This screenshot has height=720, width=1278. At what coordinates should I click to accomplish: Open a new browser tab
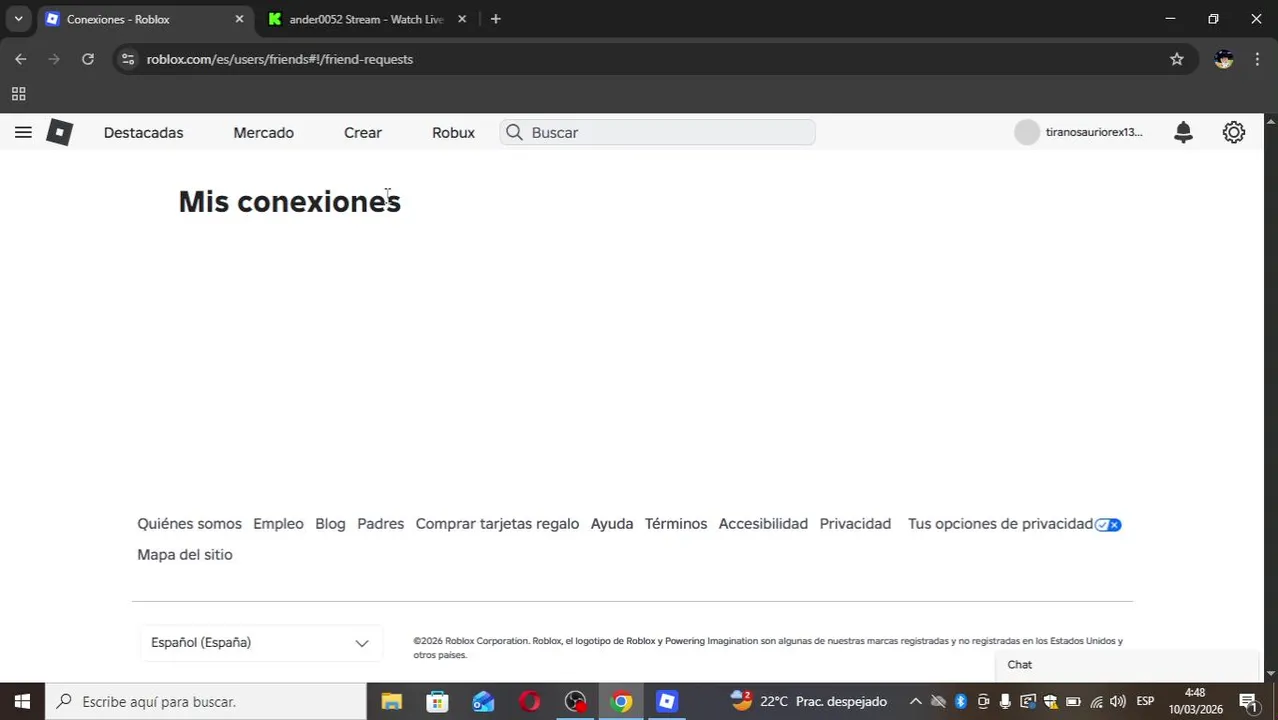pyautogui.click(x=495, y=19)
